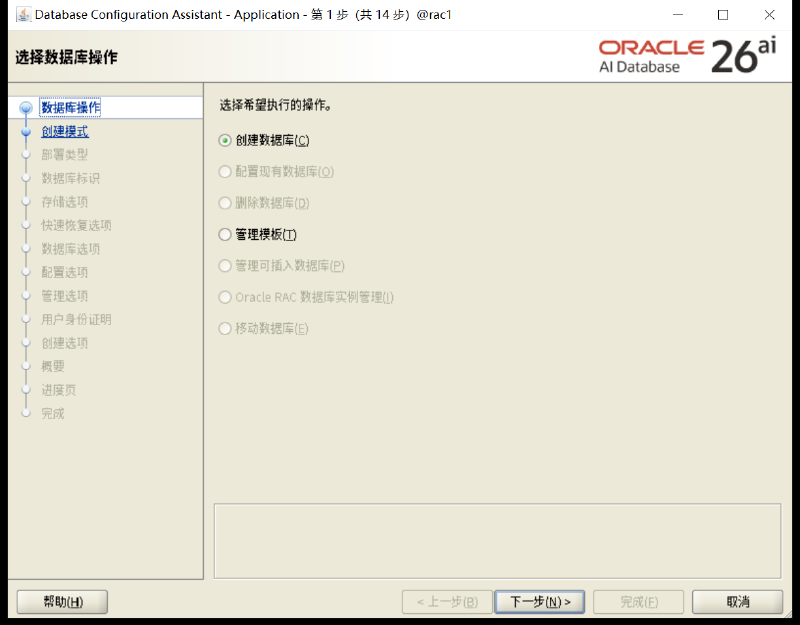
Task: Open the 创建模式 step link
Action: pyautogui.click(x=65, y=132)
